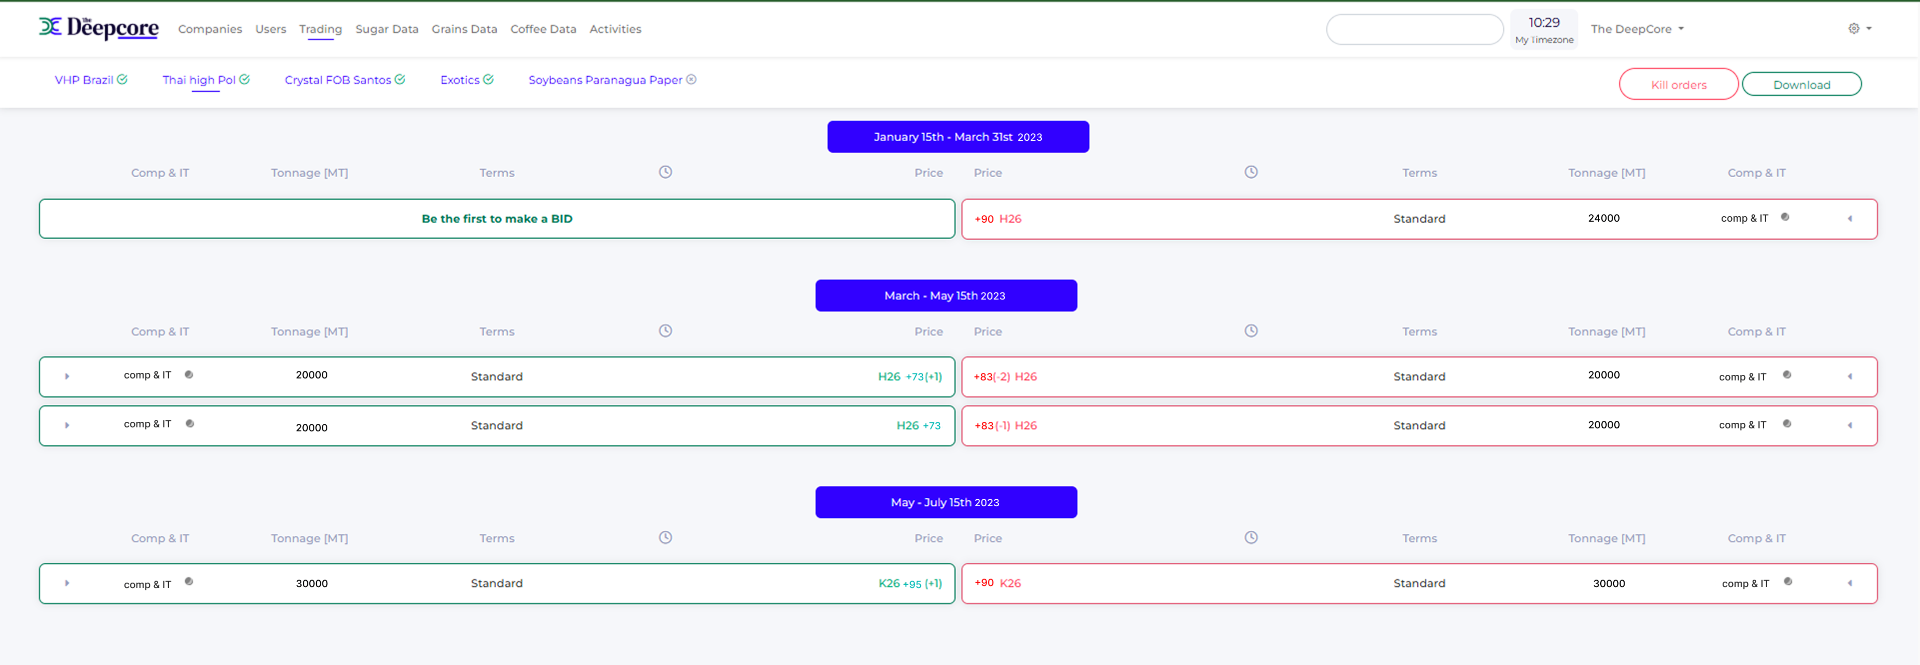
Task: Click the check icon next to Thai high Pol
Action: [x=244, y=79]
